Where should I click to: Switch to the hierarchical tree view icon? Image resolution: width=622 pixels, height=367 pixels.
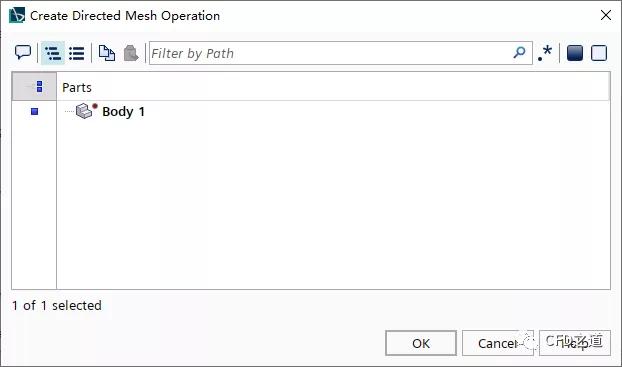tap(53, 53)
